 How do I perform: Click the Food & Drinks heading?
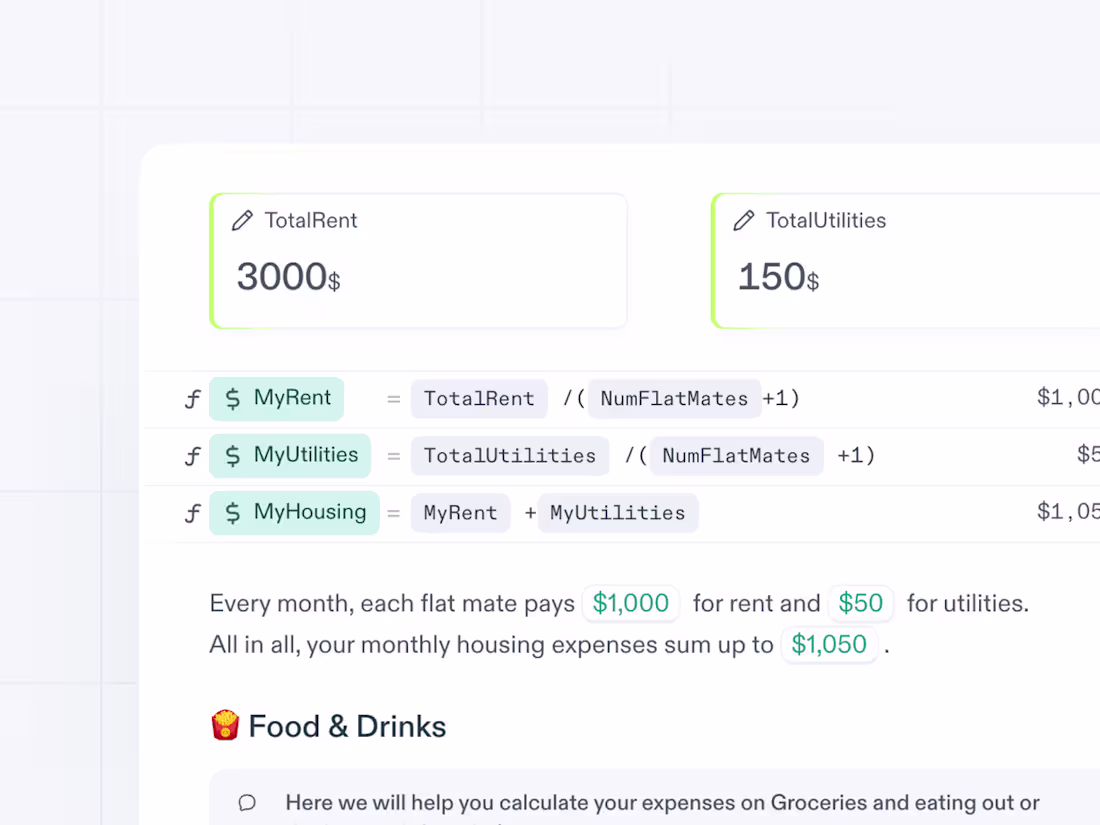pos(347,726)
